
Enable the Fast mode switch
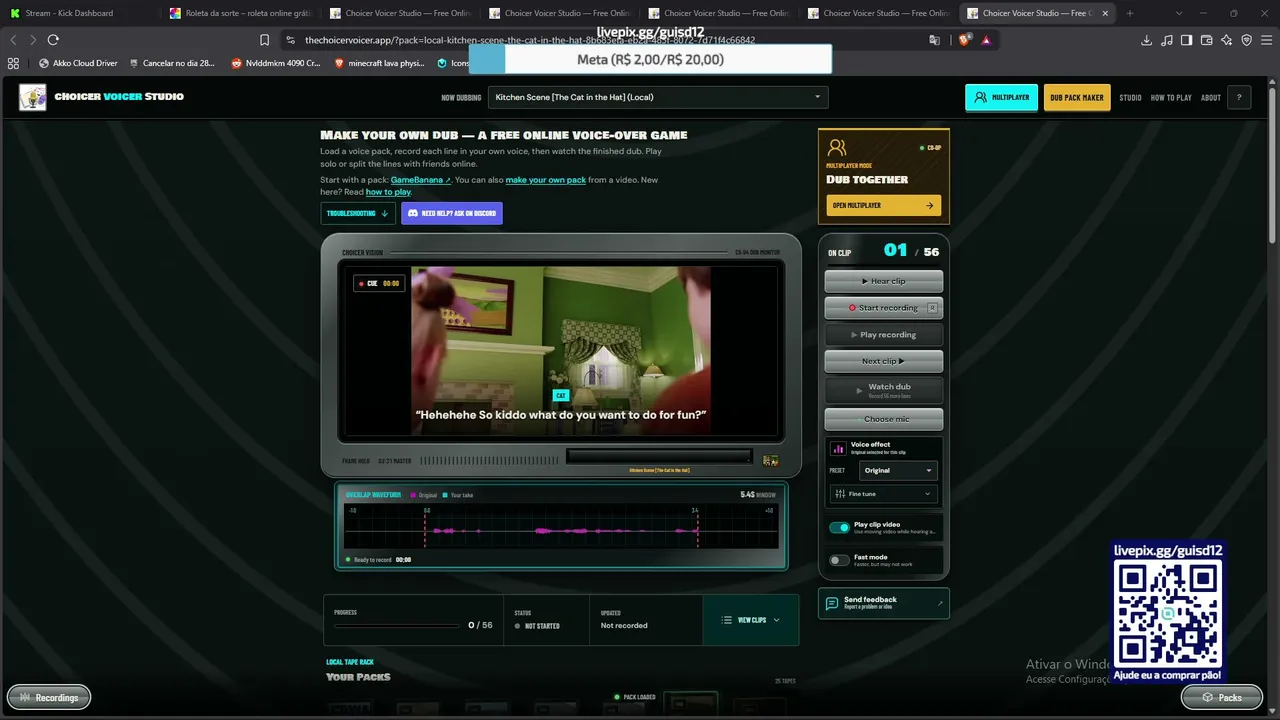pyautogui.click(x=839, y=560)
